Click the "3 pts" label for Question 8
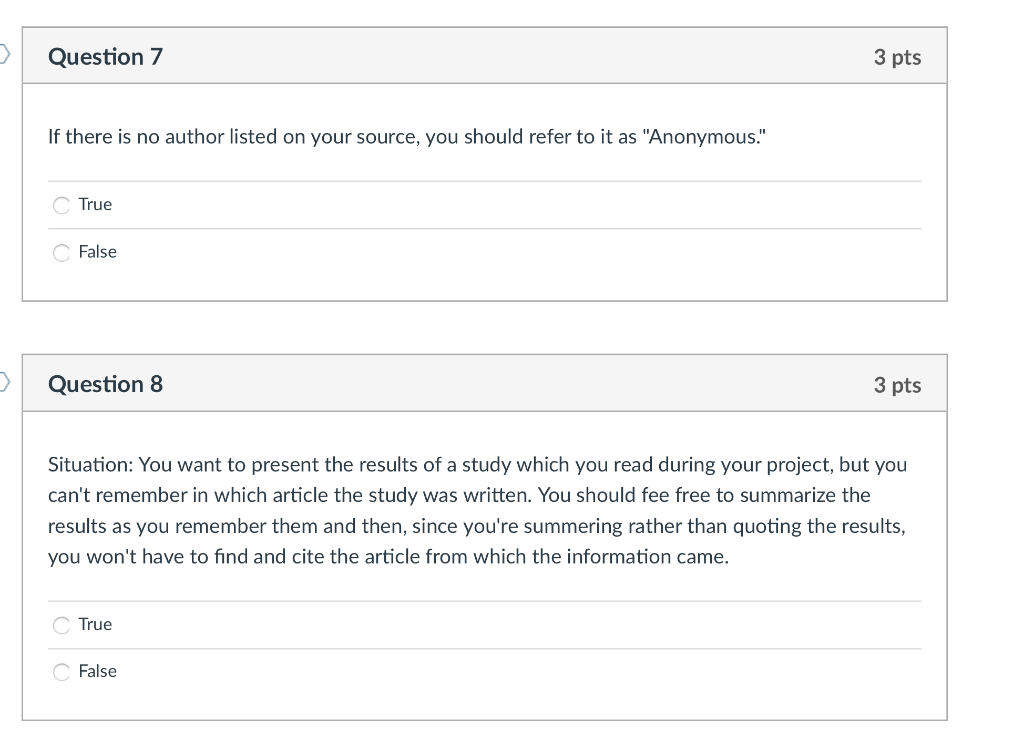The image size is (1024, 739). 898,384
